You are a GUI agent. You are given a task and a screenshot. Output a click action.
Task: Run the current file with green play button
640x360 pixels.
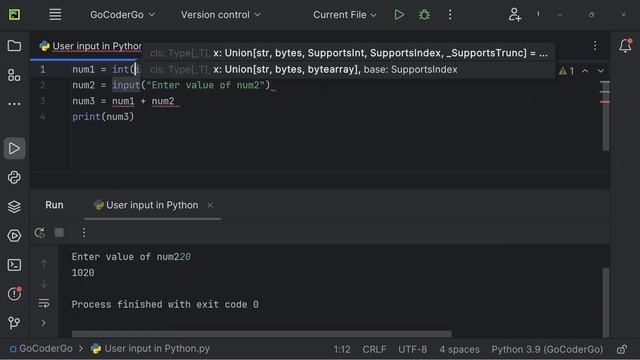[399, 15]
